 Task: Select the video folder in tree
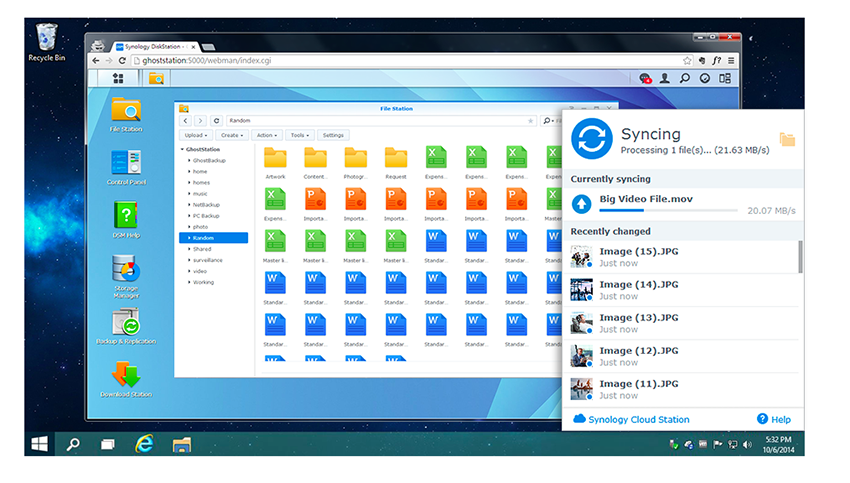(199, 271)
